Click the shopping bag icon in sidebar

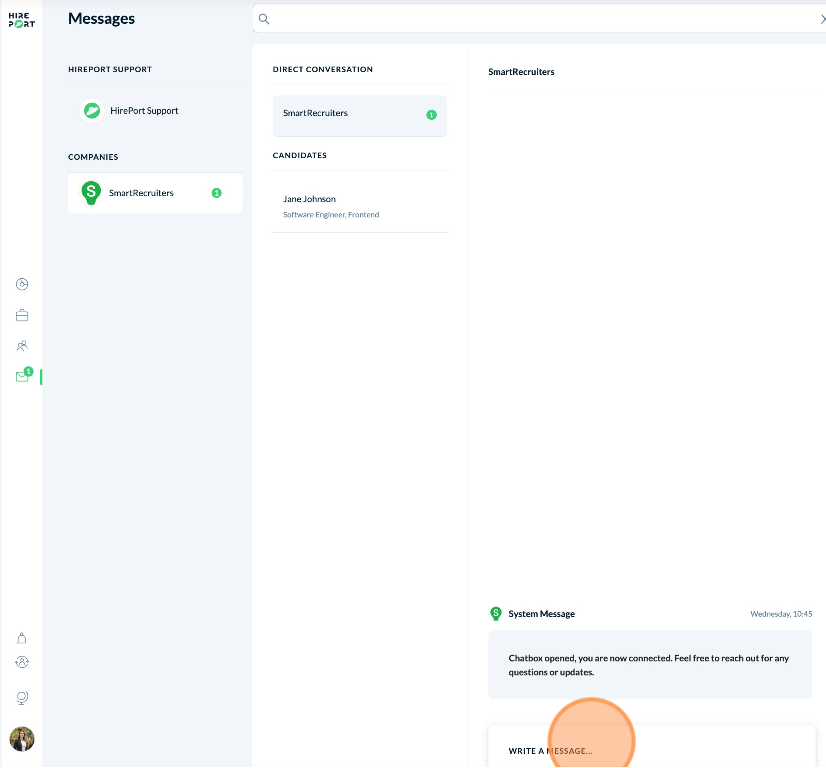pos(22,638)
